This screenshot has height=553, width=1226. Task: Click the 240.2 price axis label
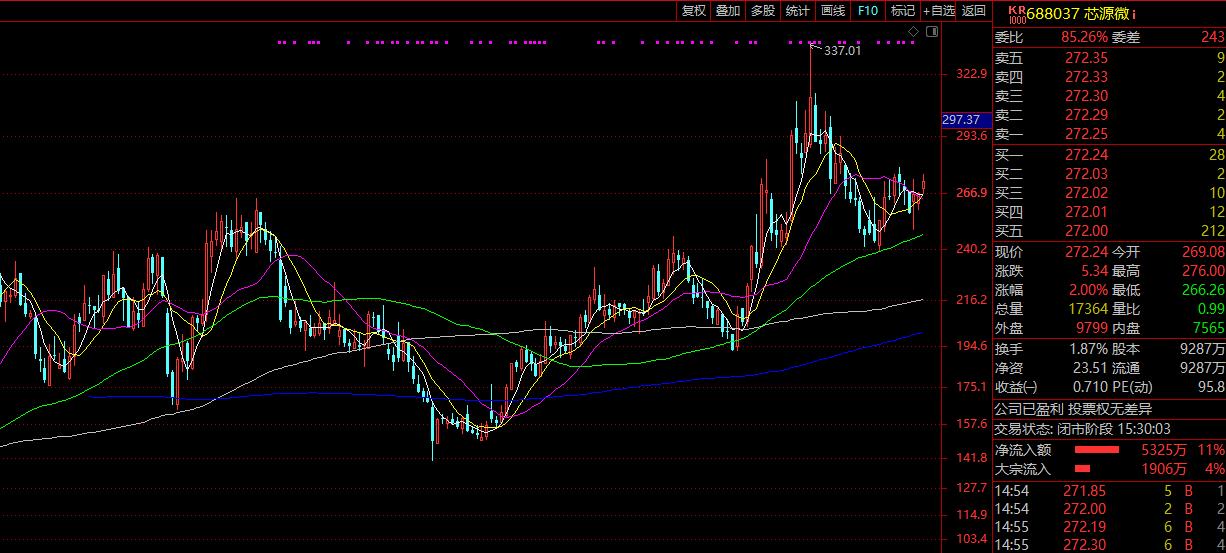click(x=971, y=249)
